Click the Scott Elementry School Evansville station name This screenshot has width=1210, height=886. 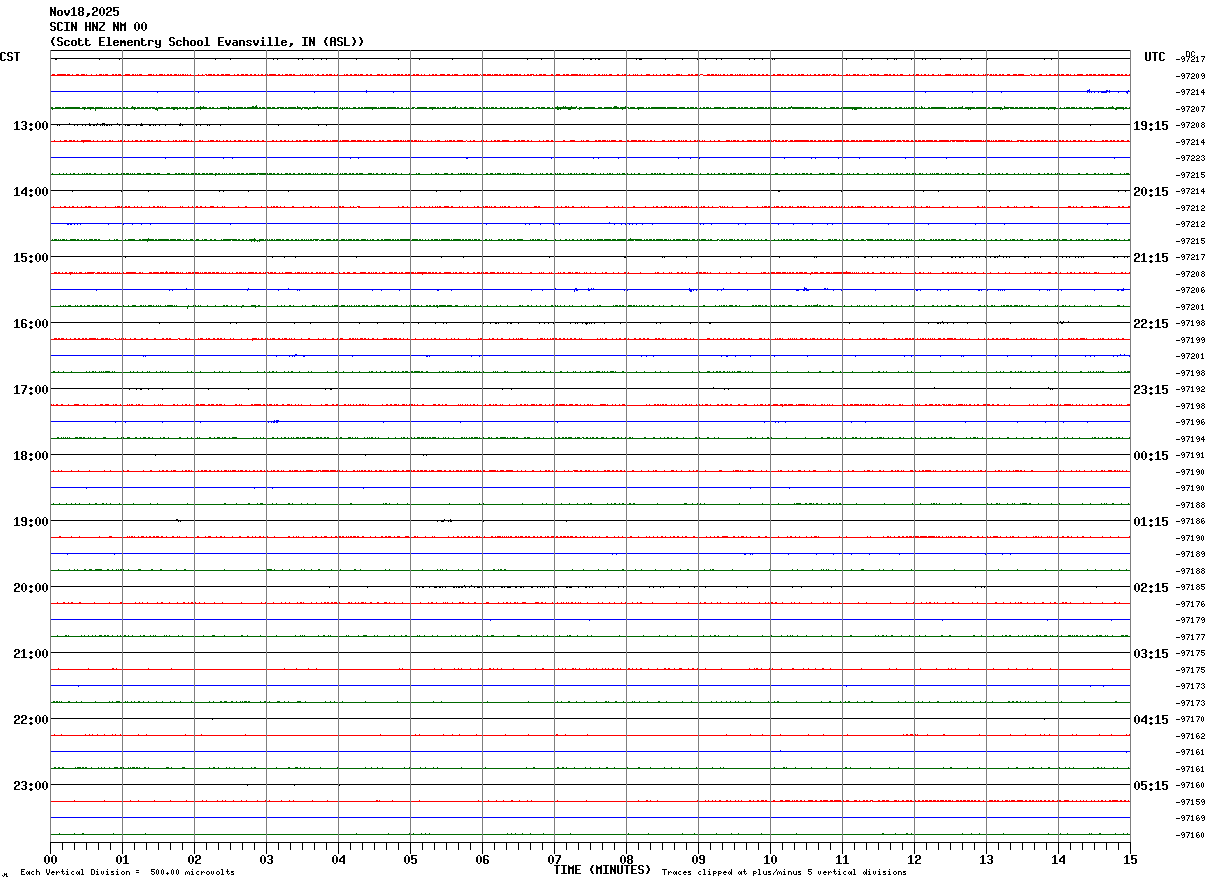tap(207, 42)
